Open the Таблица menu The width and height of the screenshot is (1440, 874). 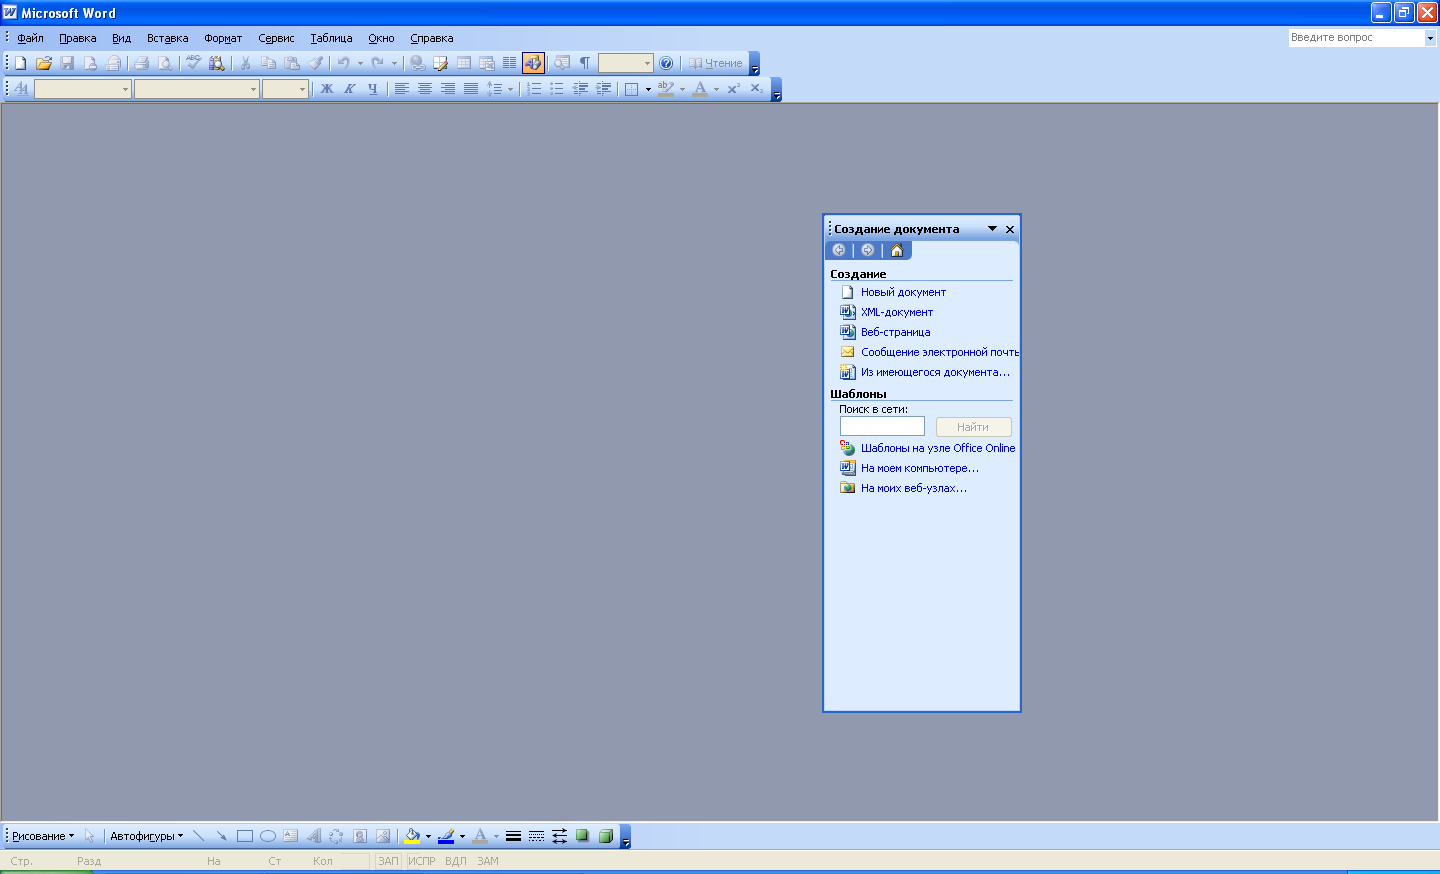pos(331,38)
